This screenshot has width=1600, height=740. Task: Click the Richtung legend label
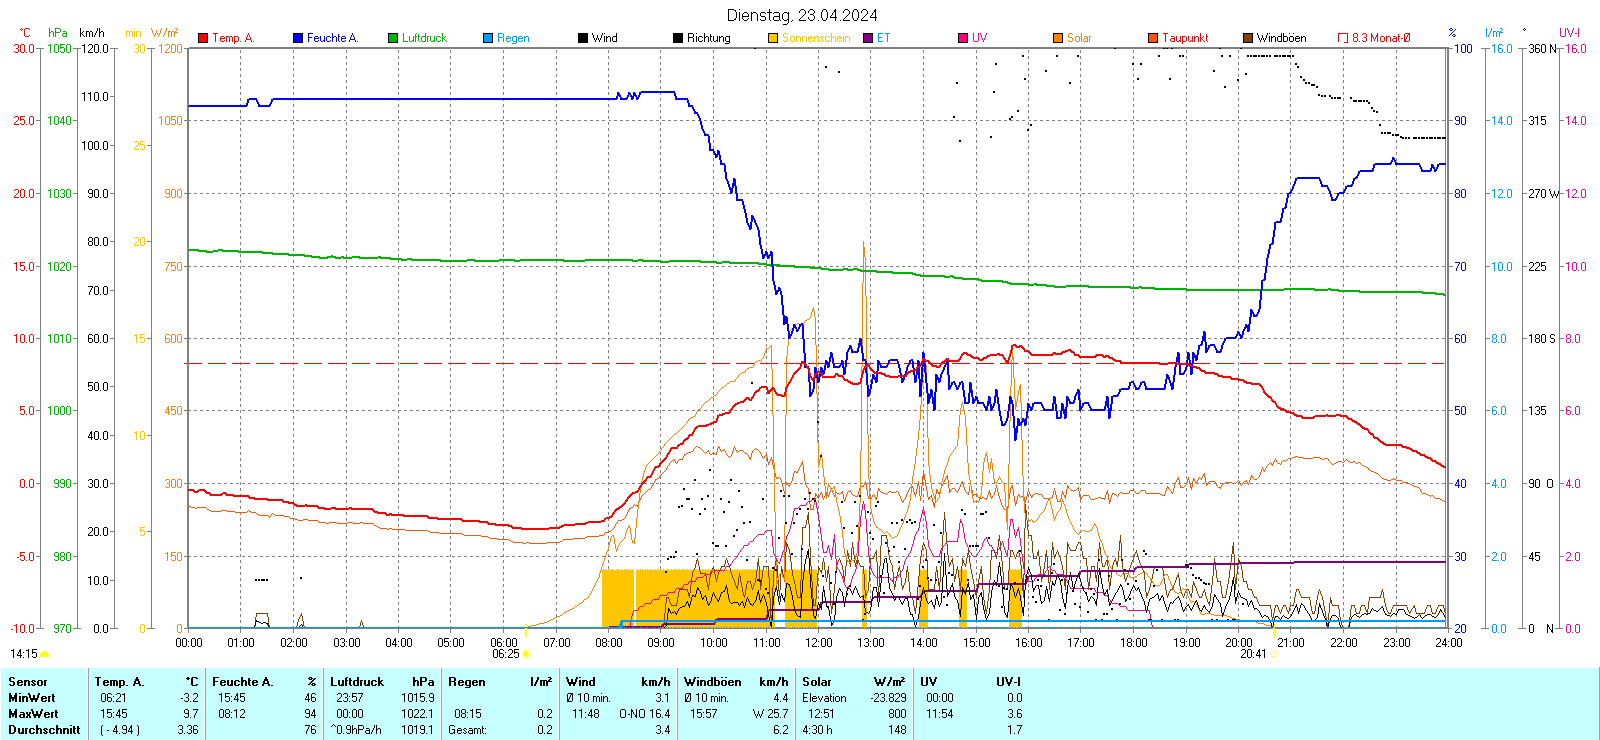click(708, 38)
